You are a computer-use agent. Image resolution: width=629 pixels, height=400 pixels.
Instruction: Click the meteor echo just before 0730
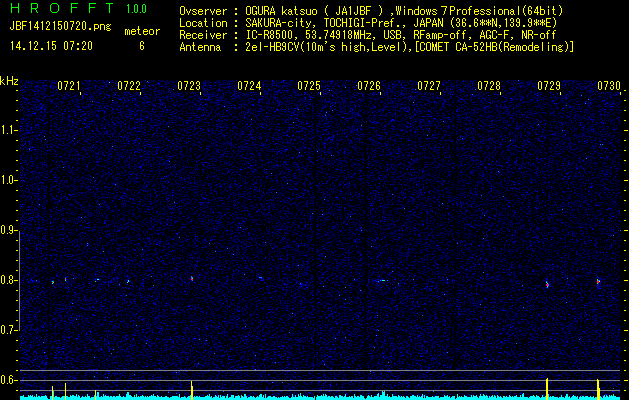click(x=598, y=282)
